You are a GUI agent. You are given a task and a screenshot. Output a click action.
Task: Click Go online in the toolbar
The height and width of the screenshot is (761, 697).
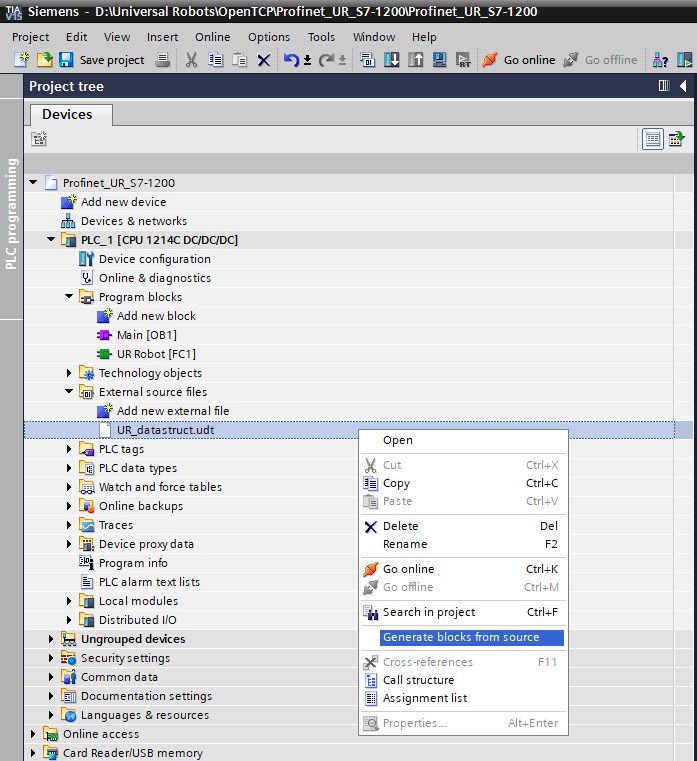519,60
